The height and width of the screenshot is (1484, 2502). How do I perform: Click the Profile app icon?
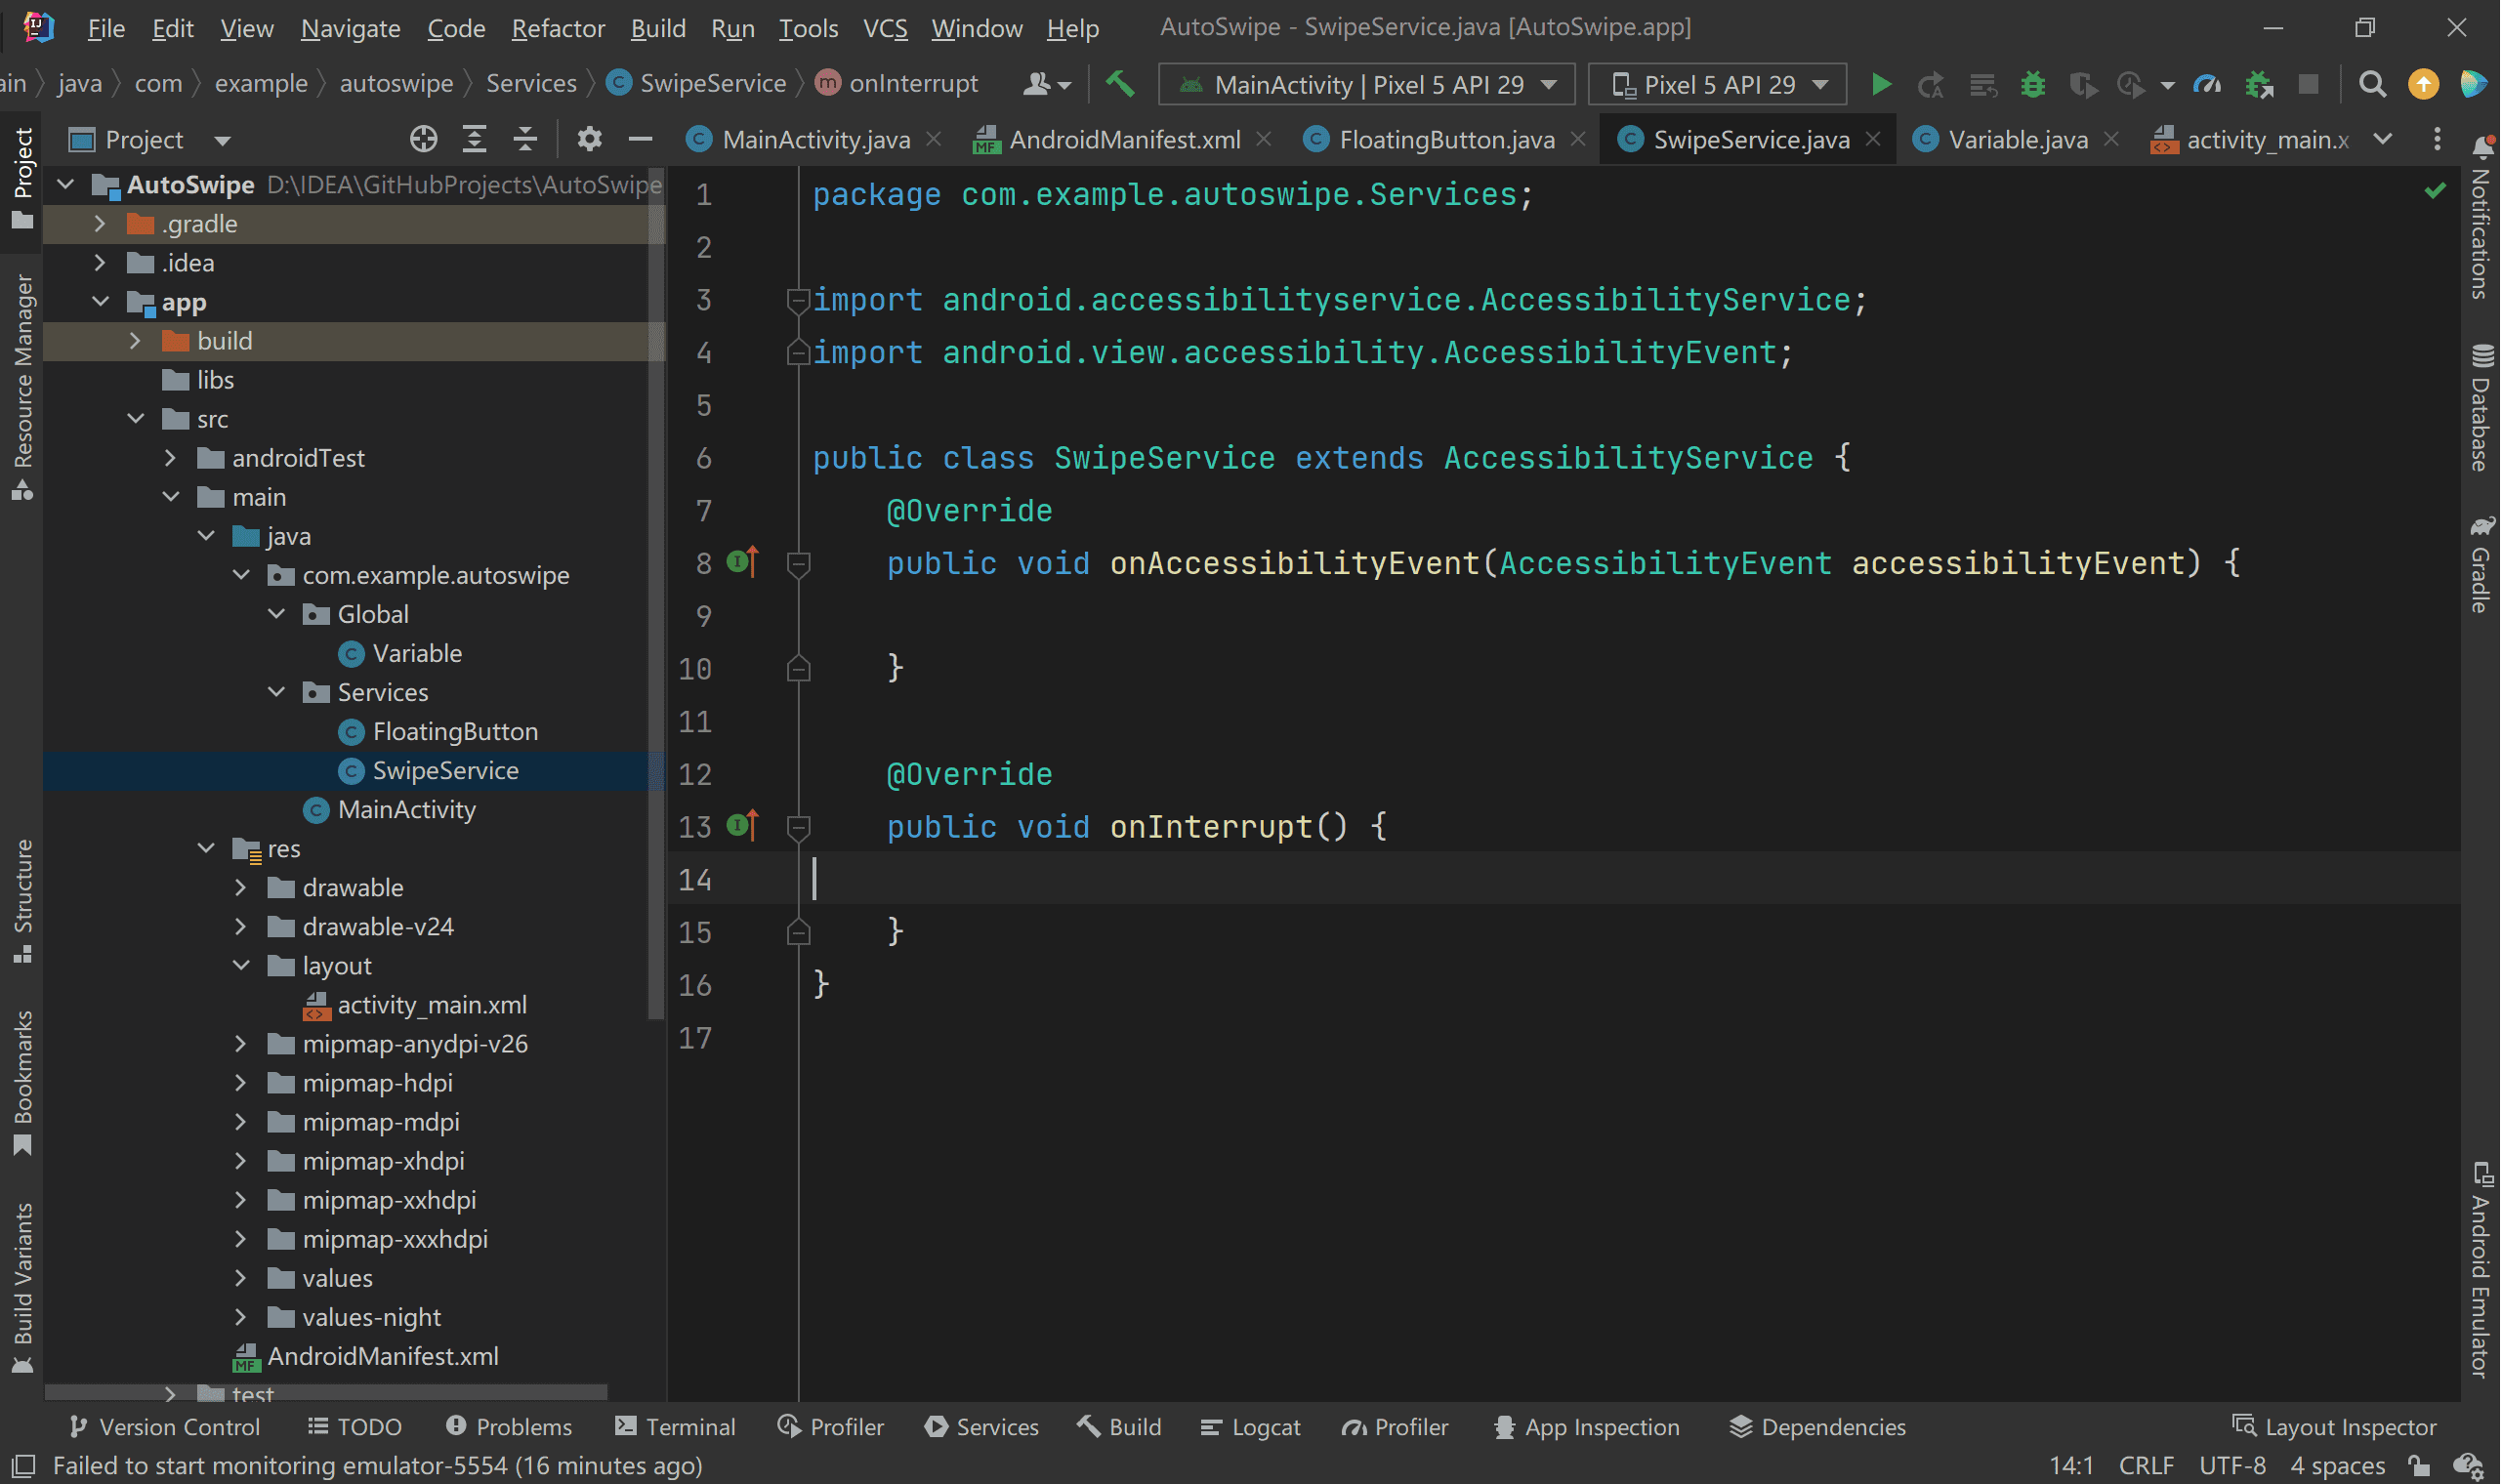coord(2133,85)
